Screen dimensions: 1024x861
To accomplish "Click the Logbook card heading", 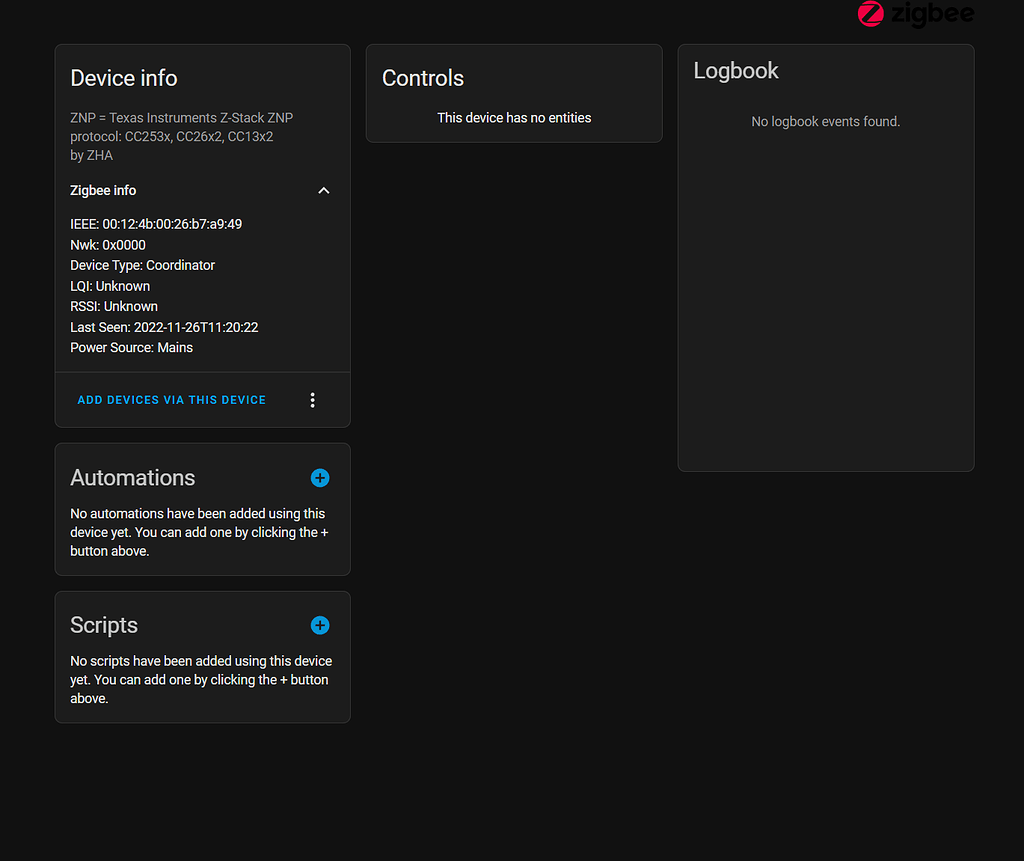I will click(736, 71).
